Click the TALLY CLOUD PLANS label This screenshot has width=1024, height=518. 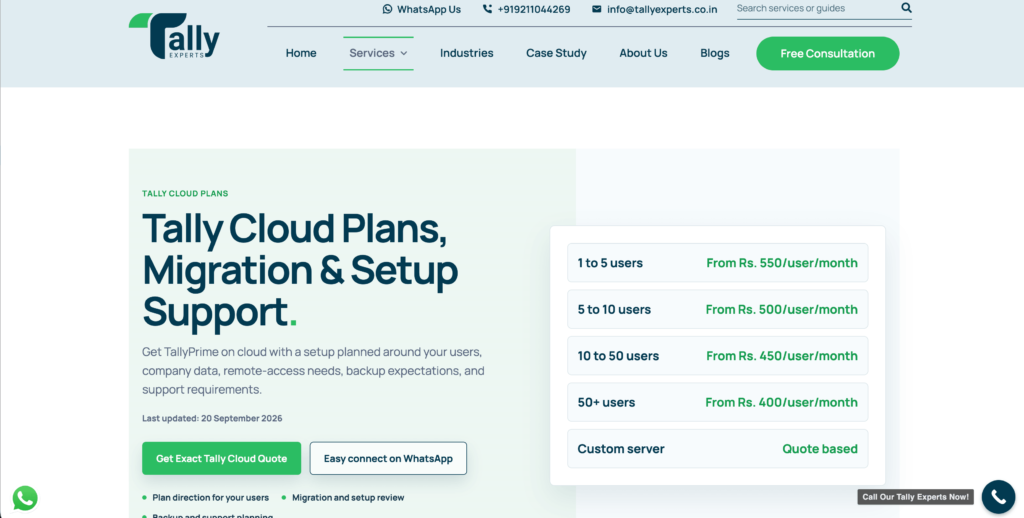(185, 193)
